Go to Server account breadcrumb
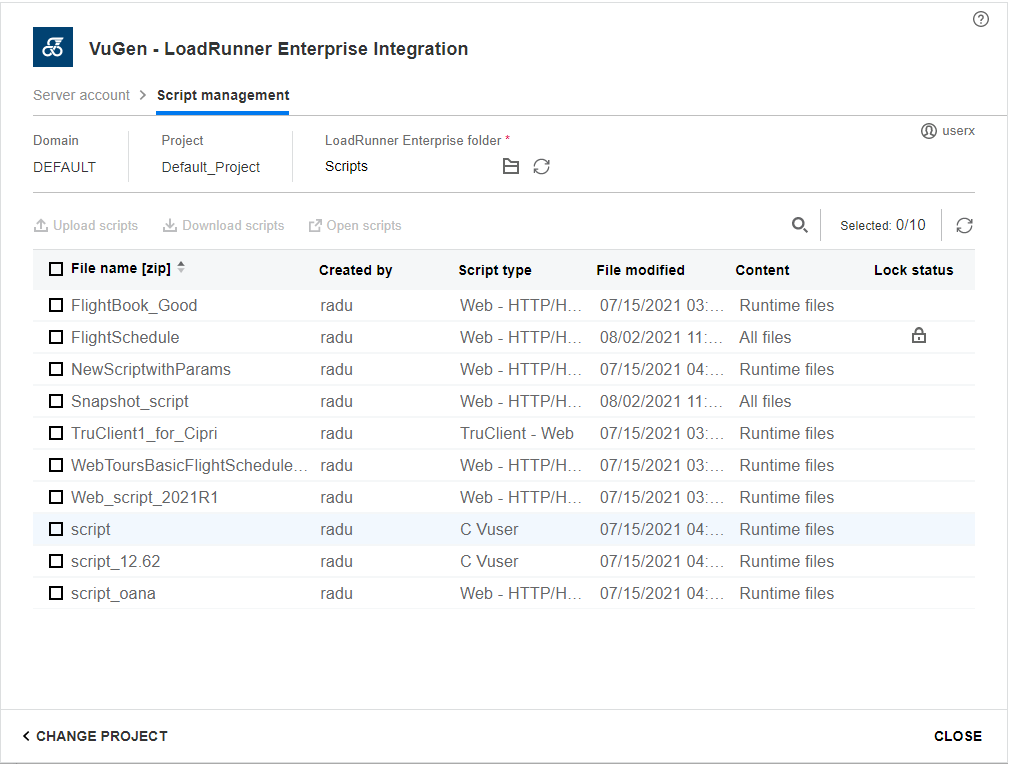This screenshot has width=1009, height=764. [x=81, y=95]
